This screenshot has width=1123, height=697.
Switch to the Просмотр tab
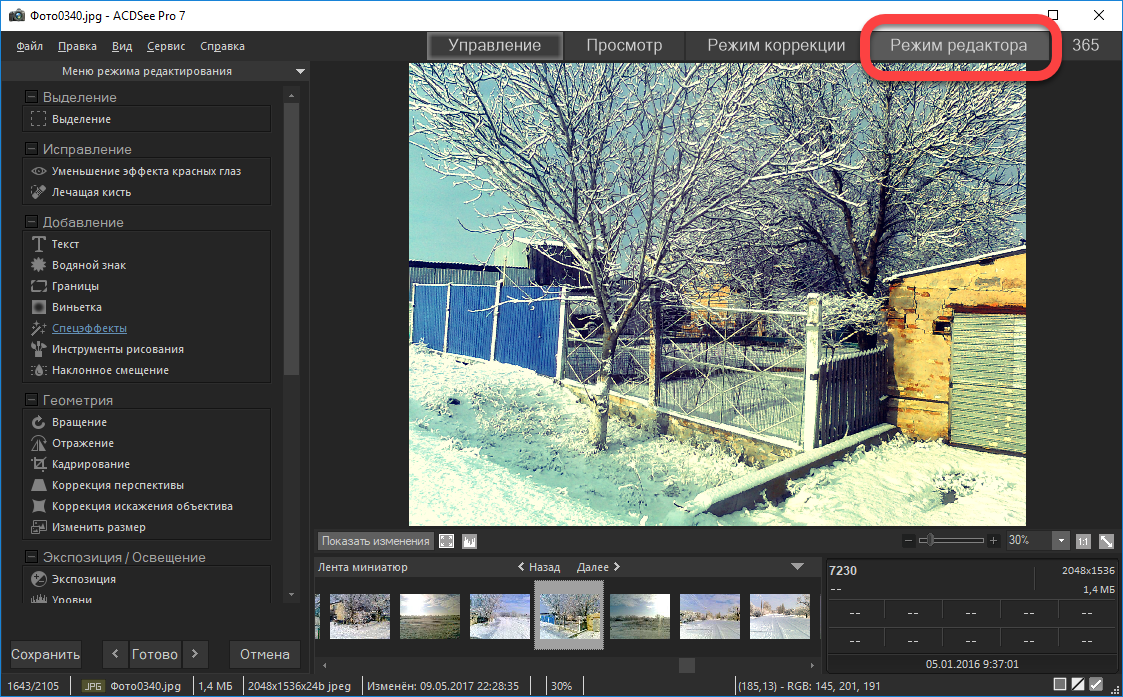624,46
